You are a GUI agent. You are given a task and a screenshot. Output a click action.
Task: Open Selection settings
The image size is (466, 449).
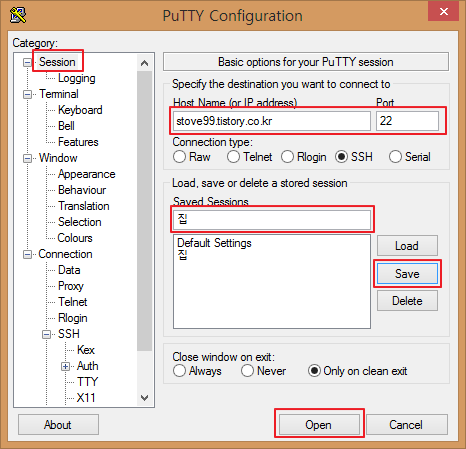pos(80,222)
